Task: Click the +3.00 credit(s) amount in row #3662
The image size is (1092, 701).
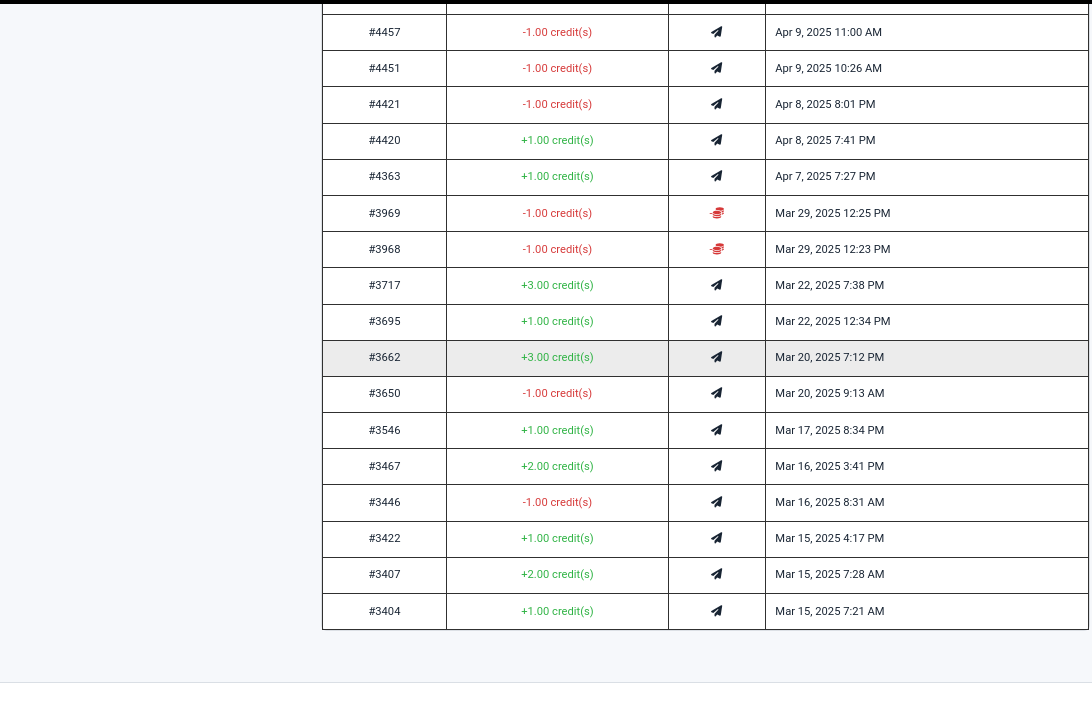Action: click(557, 357)
